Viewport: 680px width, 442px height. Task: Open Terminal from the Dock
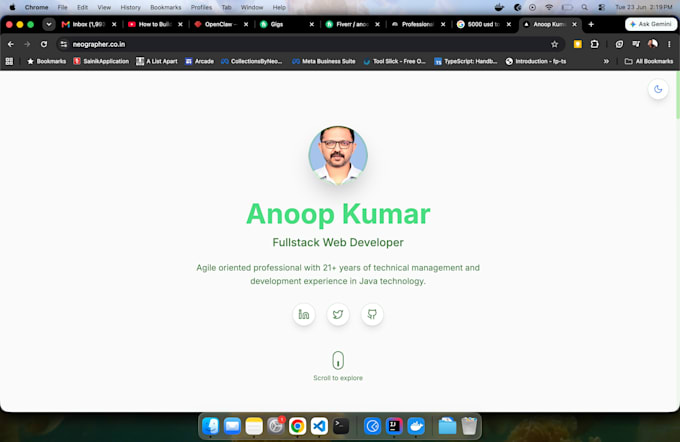341,426
